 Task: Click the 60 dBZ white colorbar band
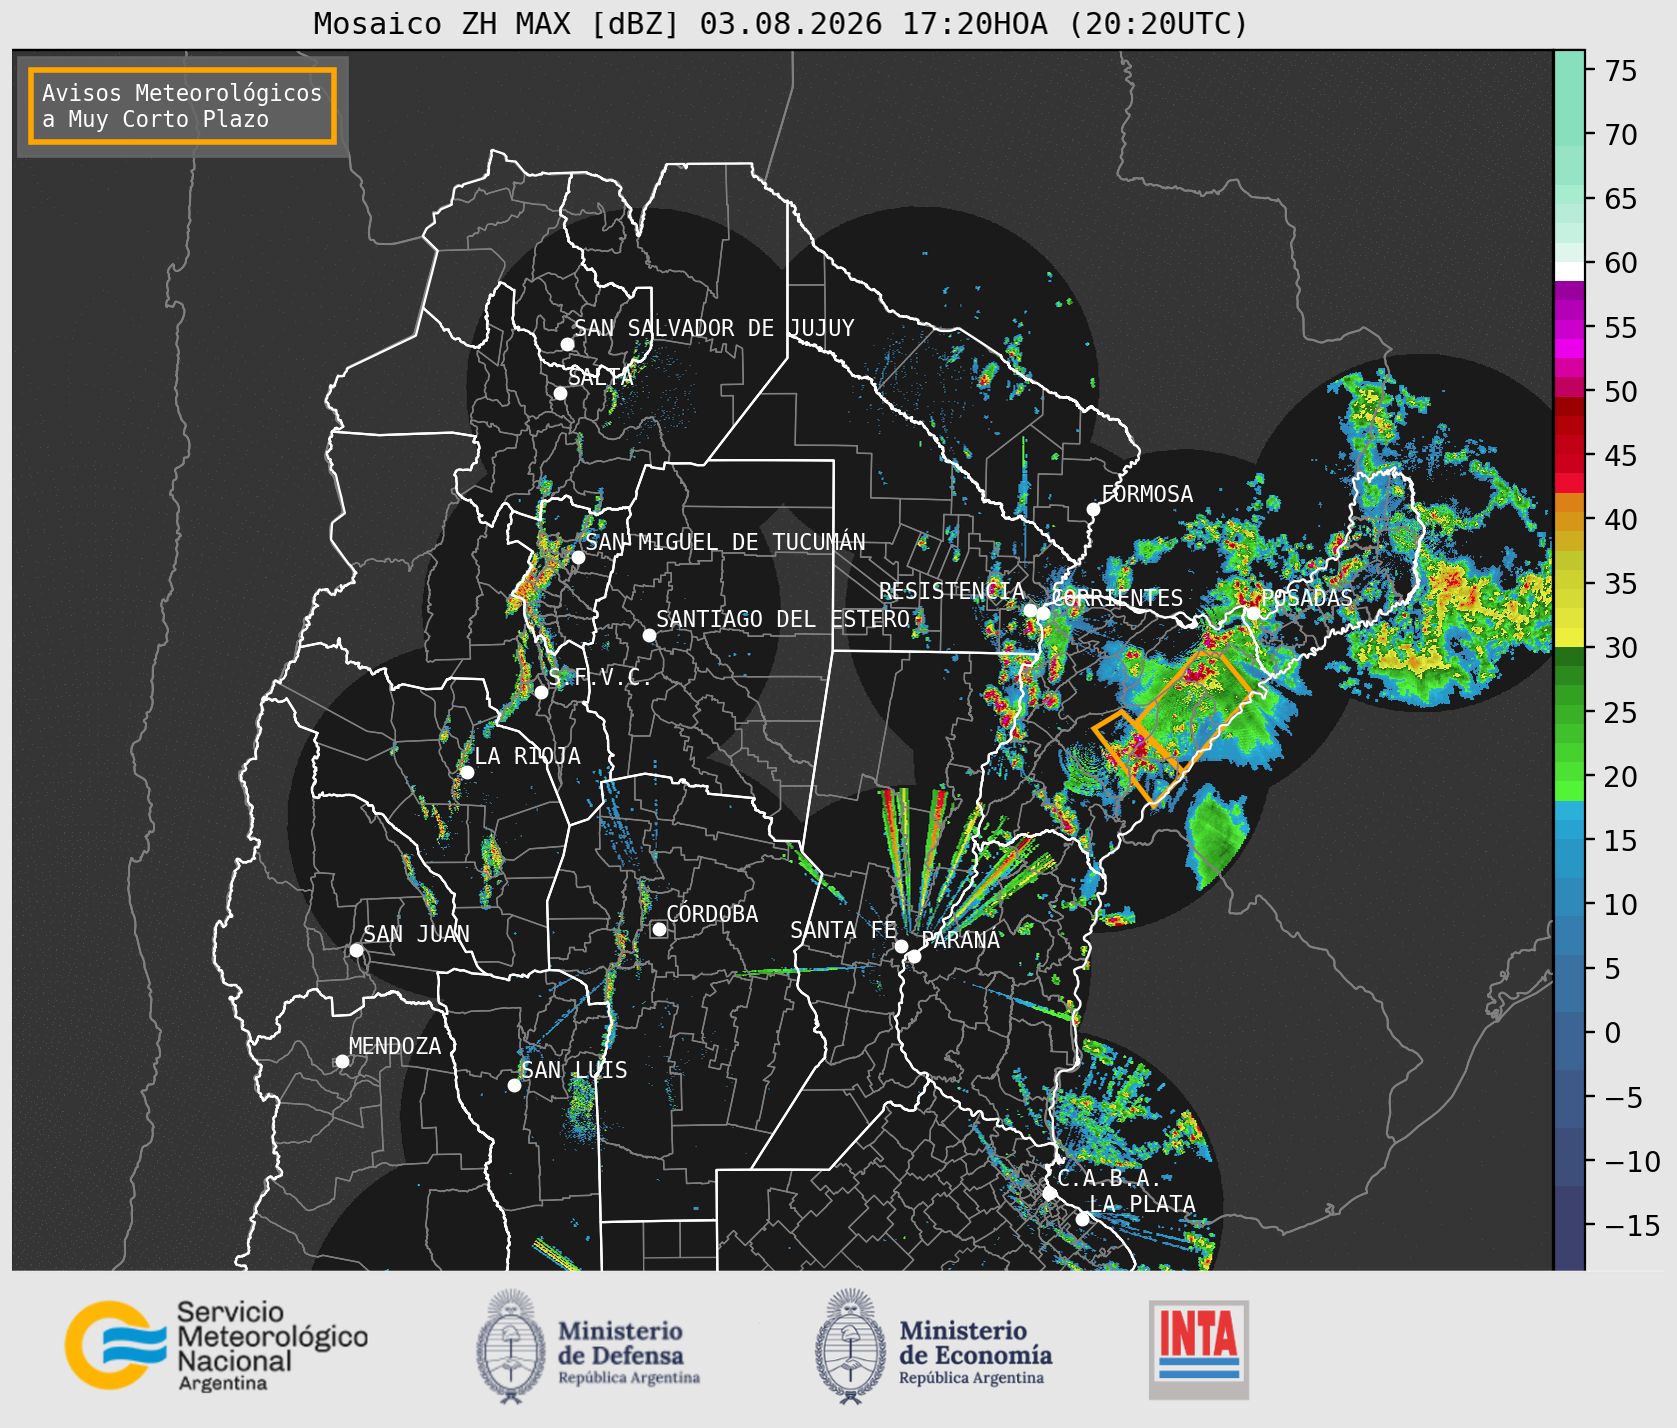click(x=1569, y=271)
